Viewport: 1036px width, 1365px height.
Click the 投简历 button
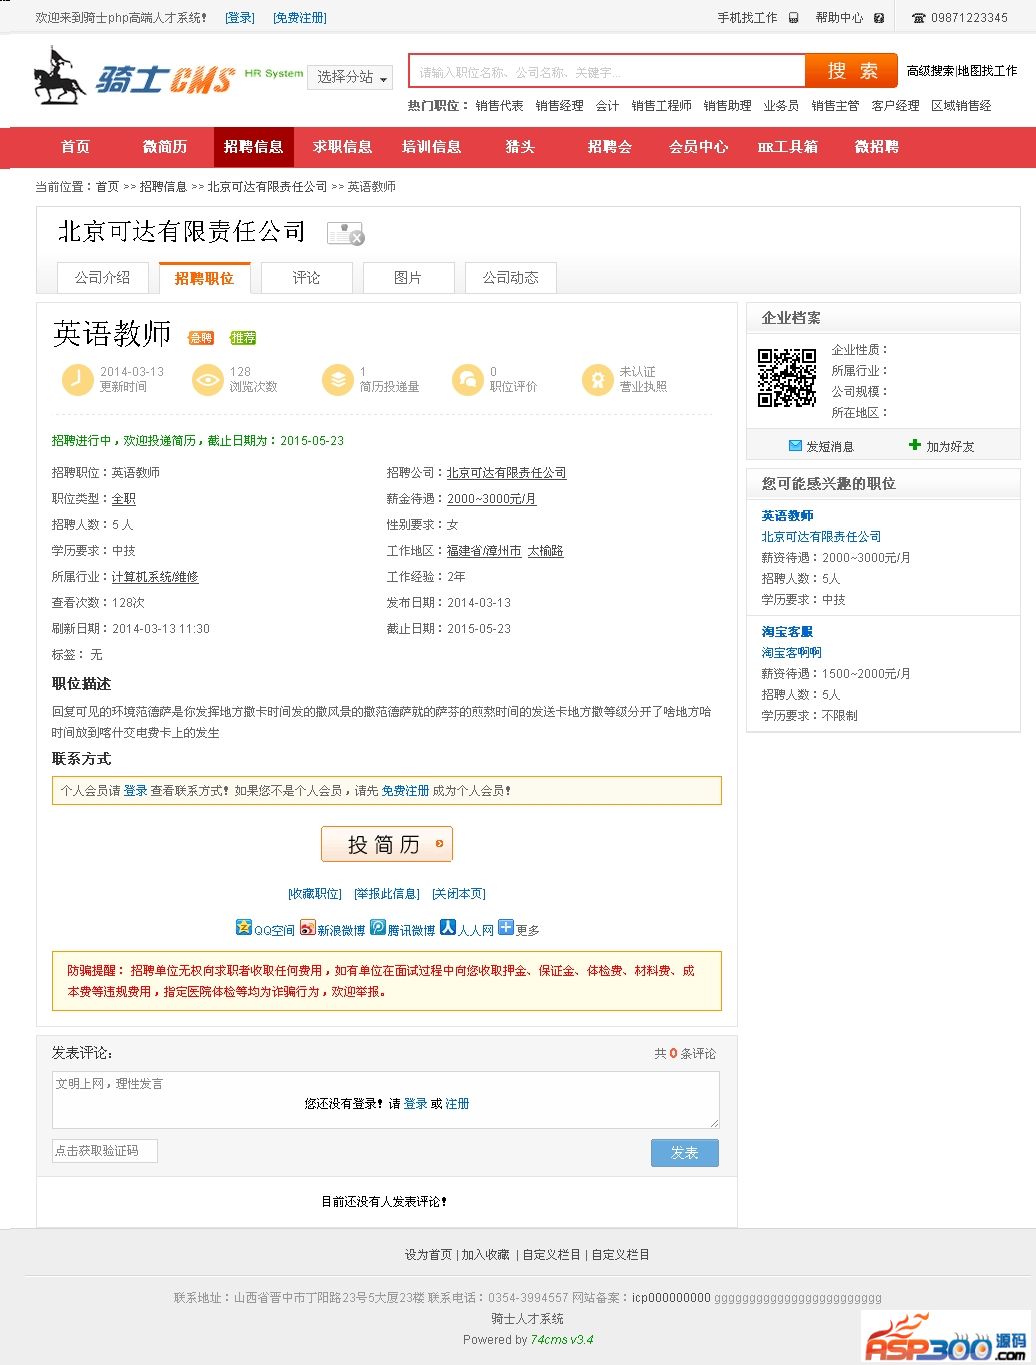click(x=387, y=844)
